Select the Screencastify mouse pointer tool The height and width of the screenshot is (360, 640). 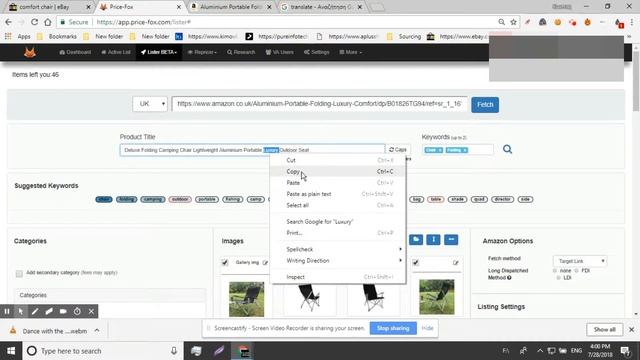tap(21, 311)
